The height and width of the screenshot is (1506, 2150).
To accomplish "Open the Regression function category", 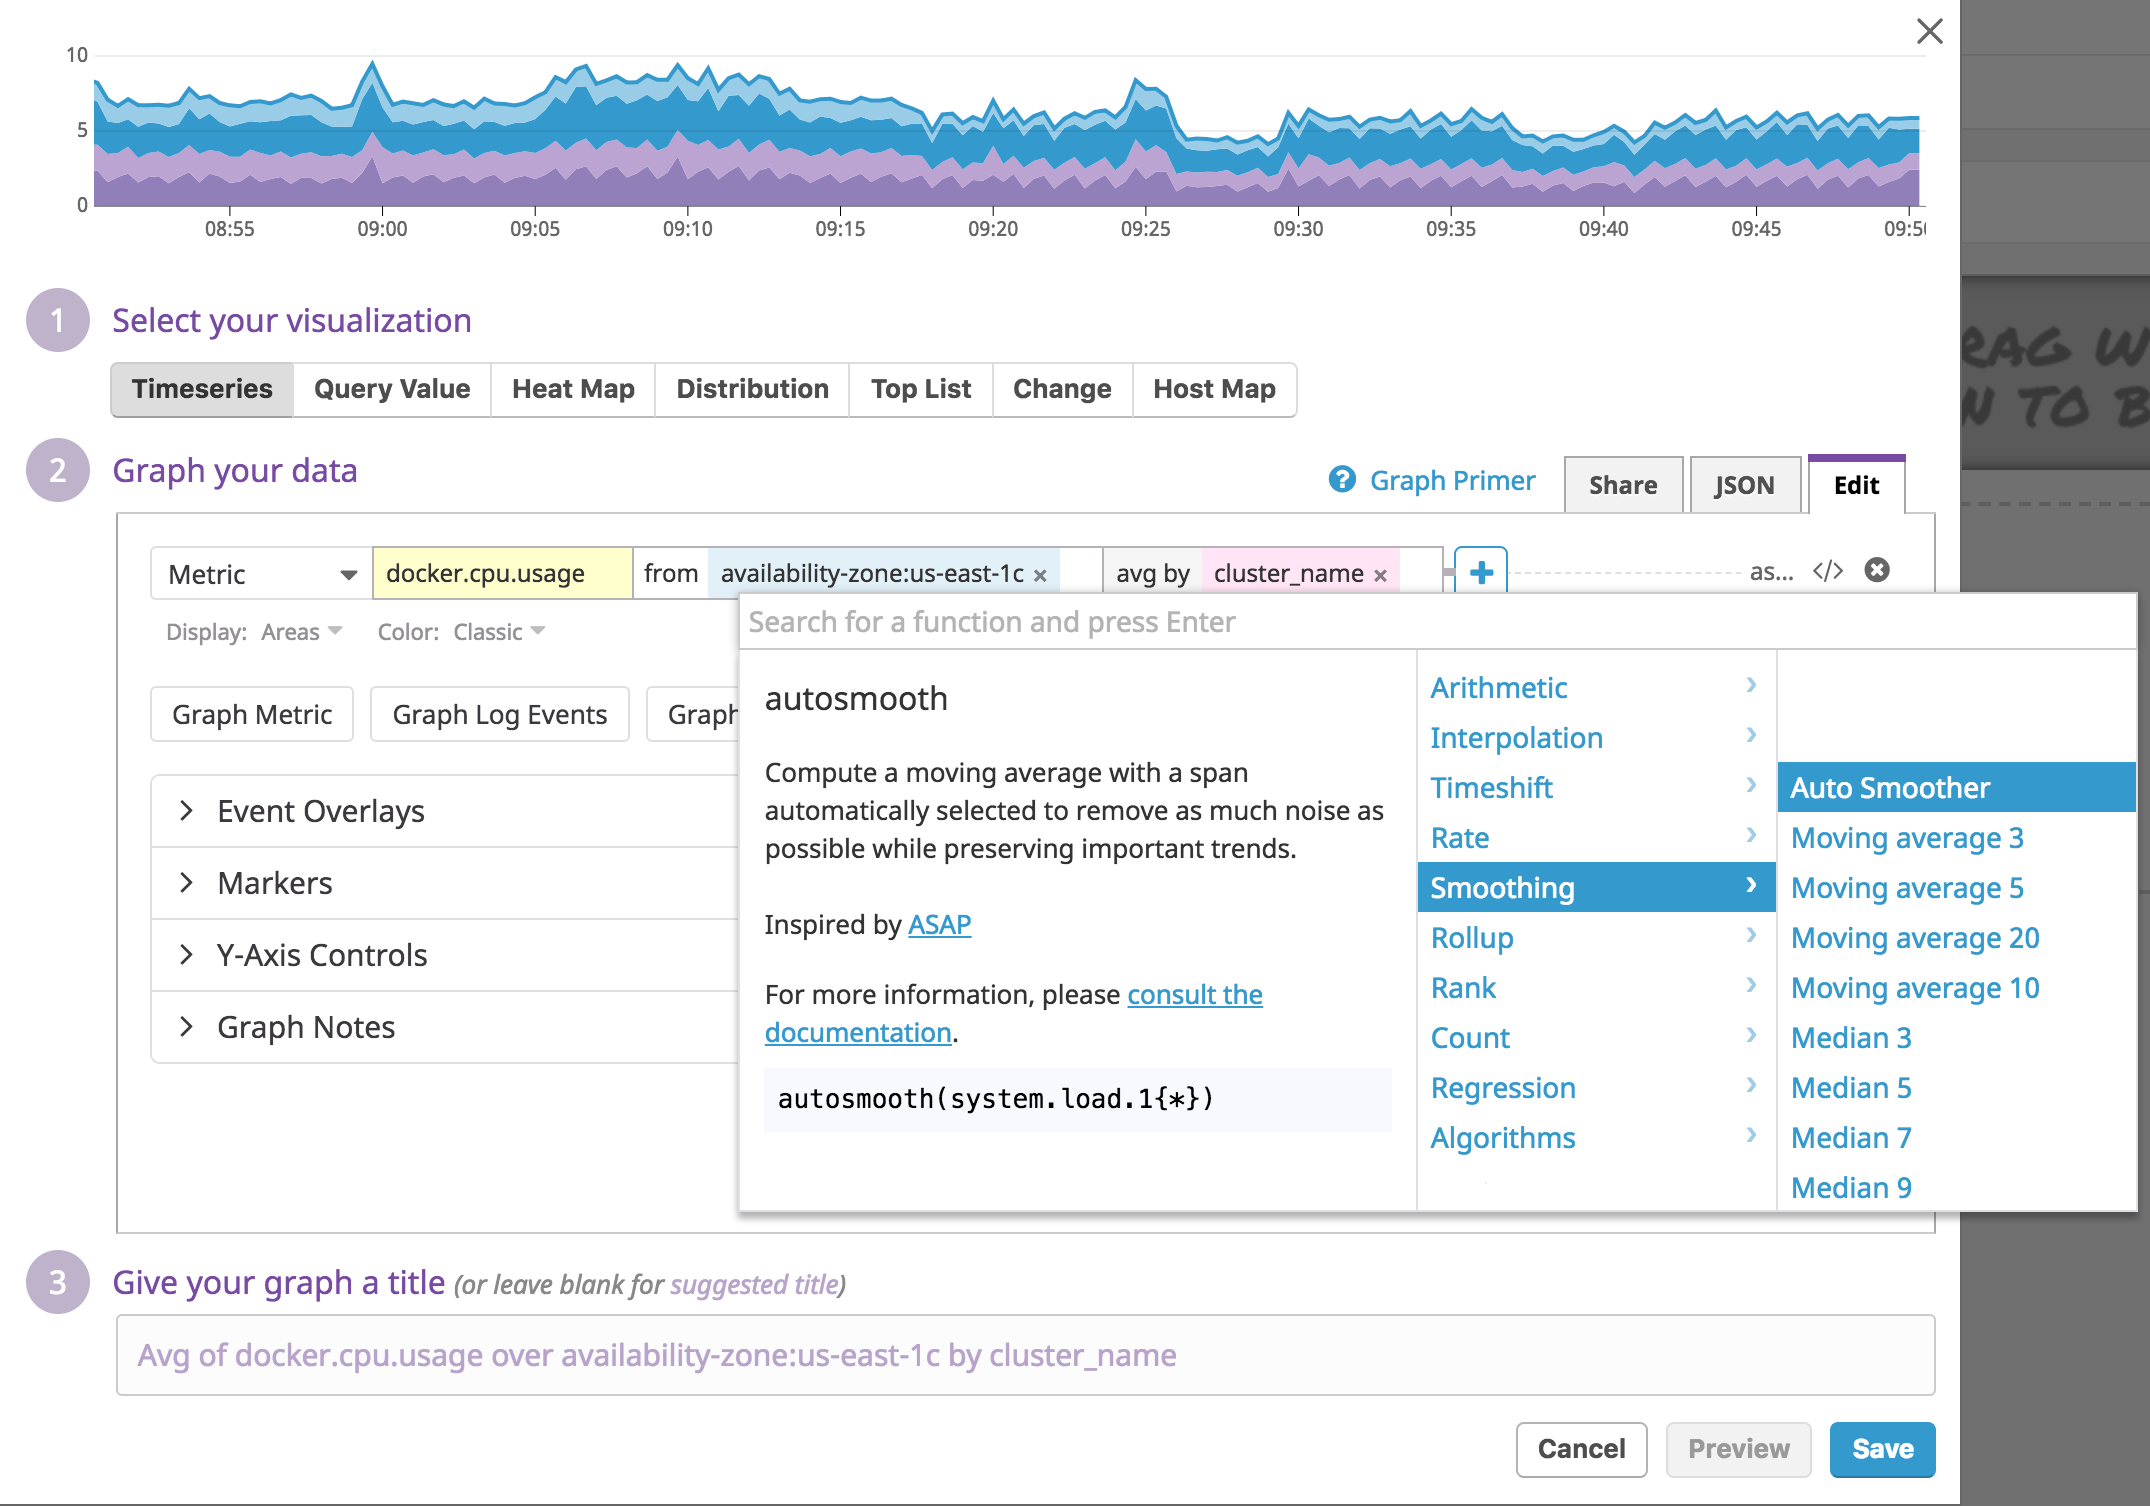I will pos(1504,1087).
